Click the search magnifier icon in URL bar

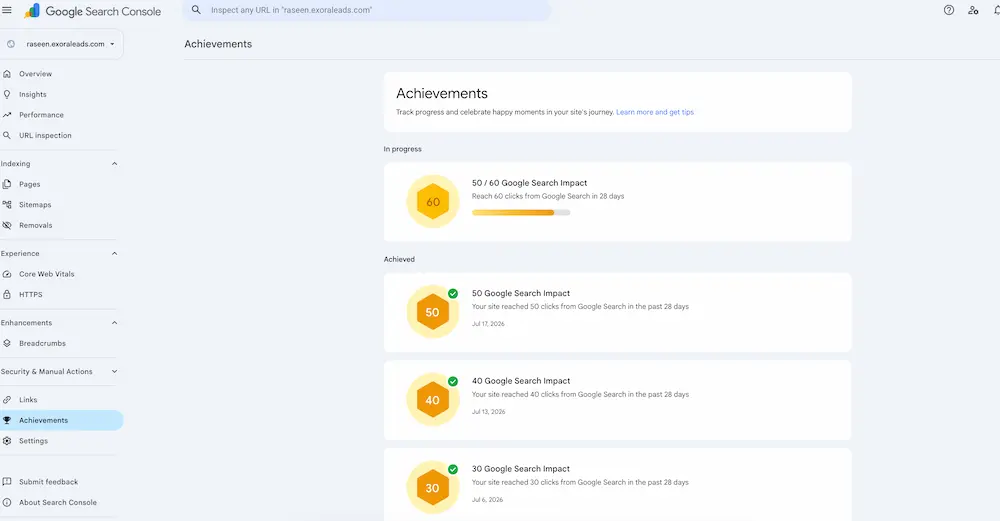196,10
